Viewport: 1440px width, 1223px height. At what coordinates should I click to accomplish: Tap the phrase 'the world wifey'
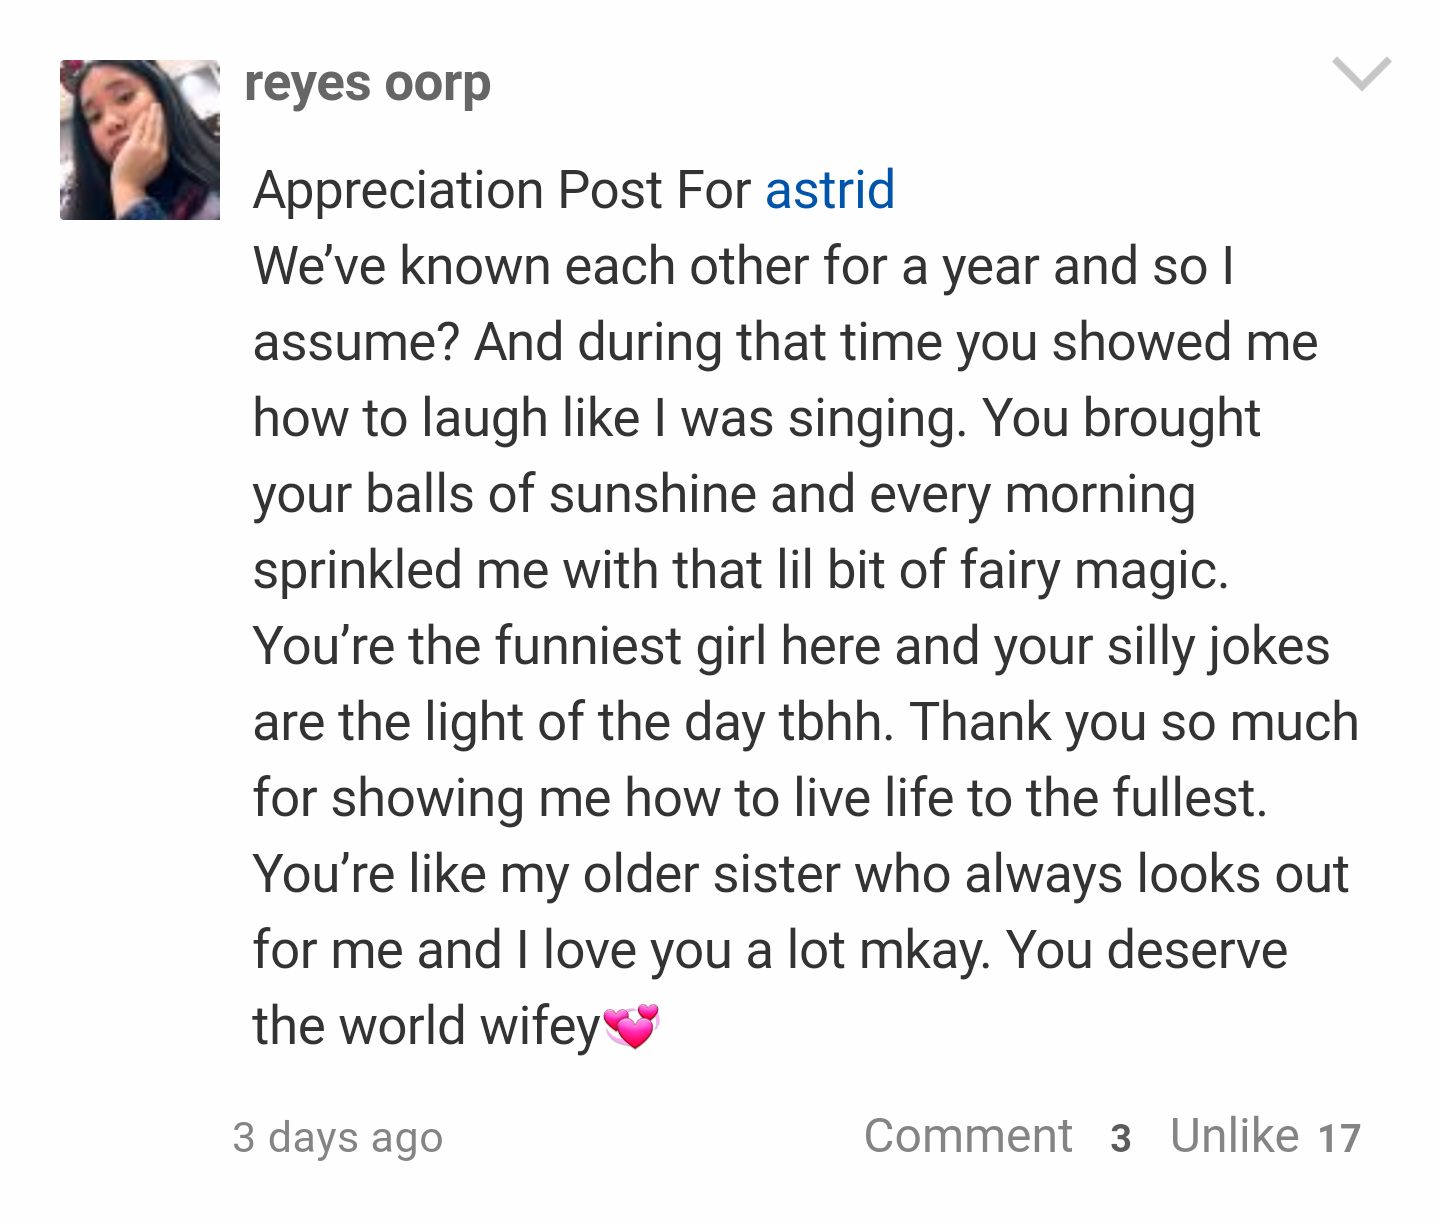[426, 1026]
